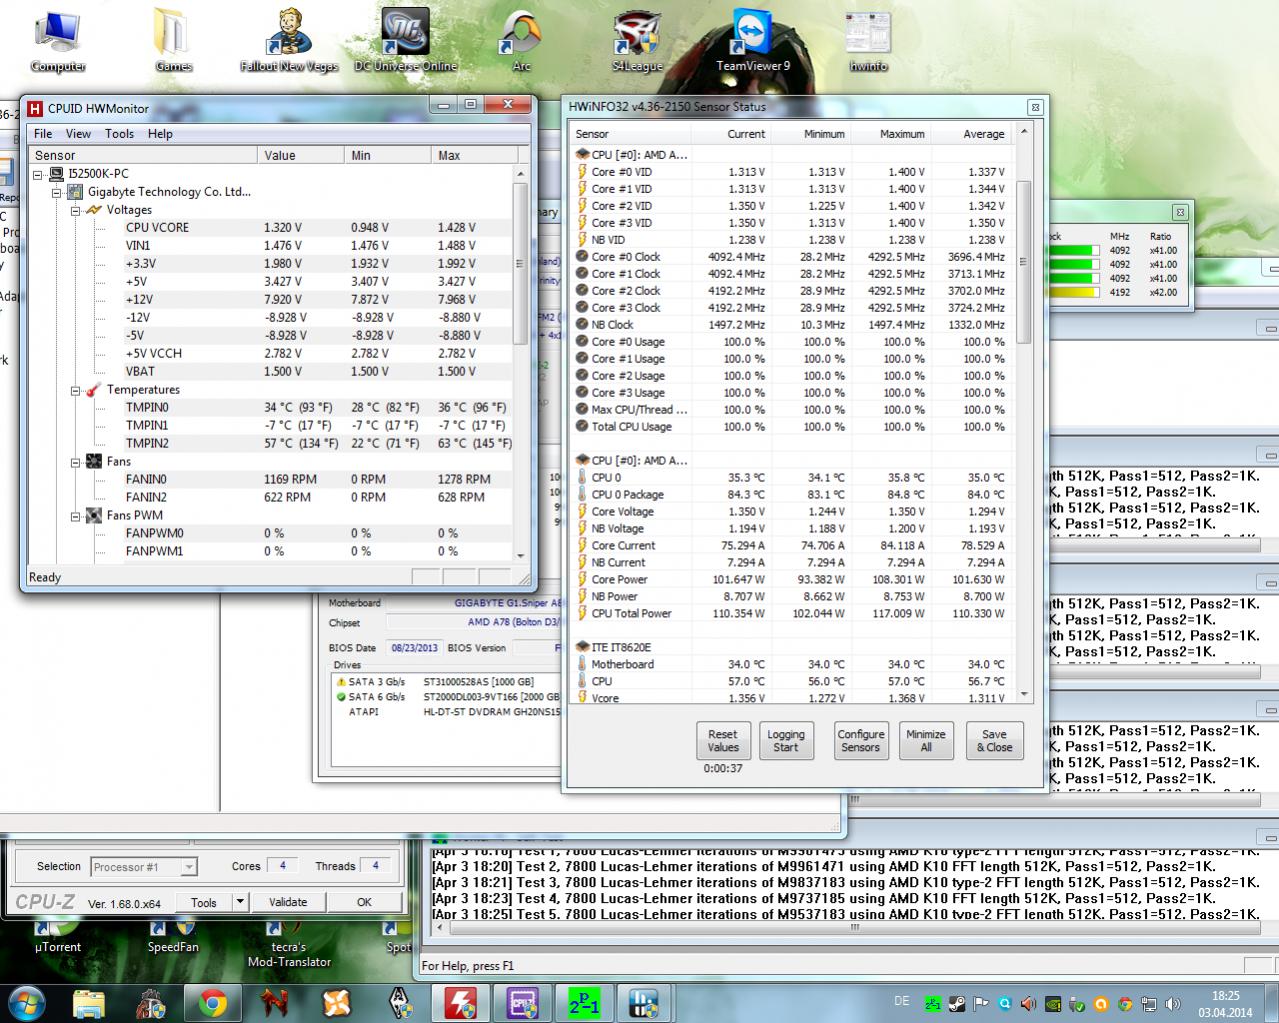Open the red N game taskbar icon

(x=275, y=1002)
